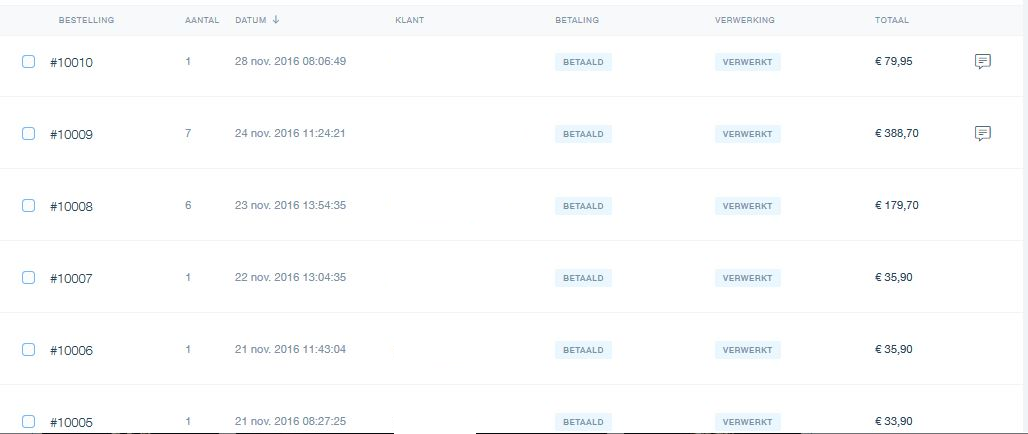
Task: Click the date 23 nov. 2016 13:54:35
Action: [x=290, y=205]
